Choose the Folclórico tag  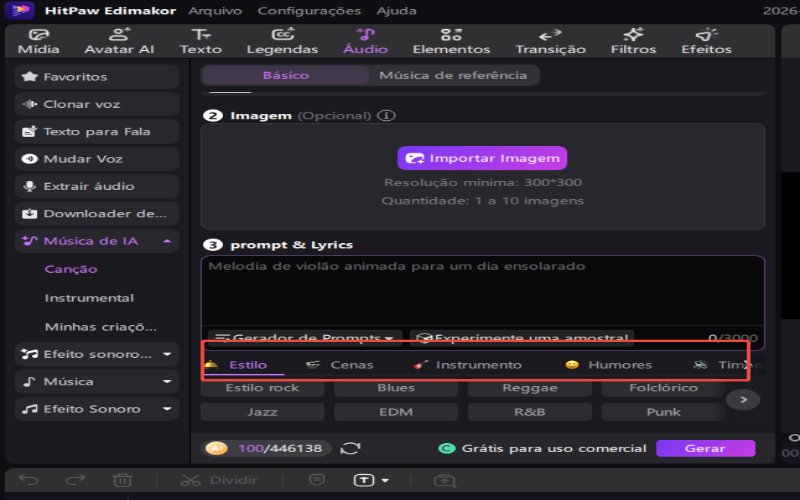point(663,388)
